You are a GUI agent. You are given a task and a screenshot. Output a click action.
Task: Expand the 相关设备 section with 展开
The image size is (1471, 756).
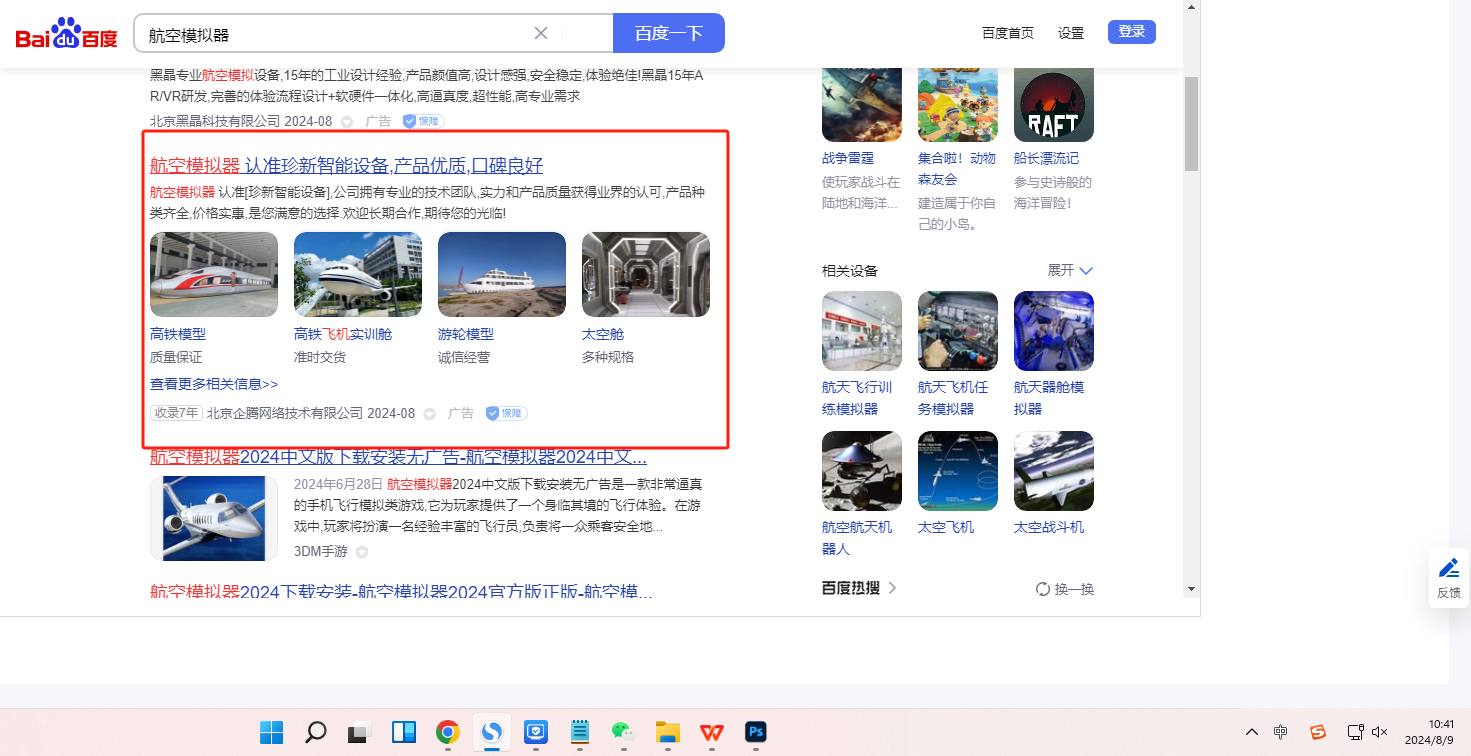click(x=1070, y=270)
